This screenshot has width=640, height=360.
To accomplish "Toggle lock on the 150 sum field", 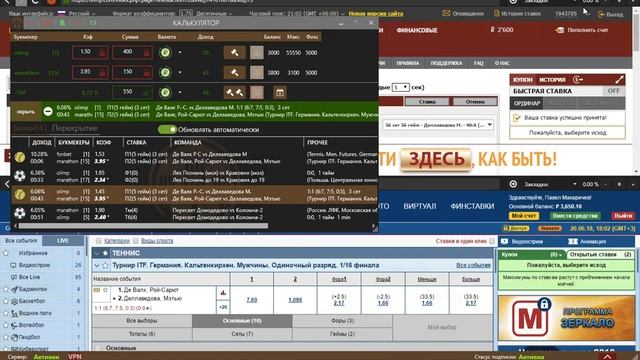I will (147, 73).
